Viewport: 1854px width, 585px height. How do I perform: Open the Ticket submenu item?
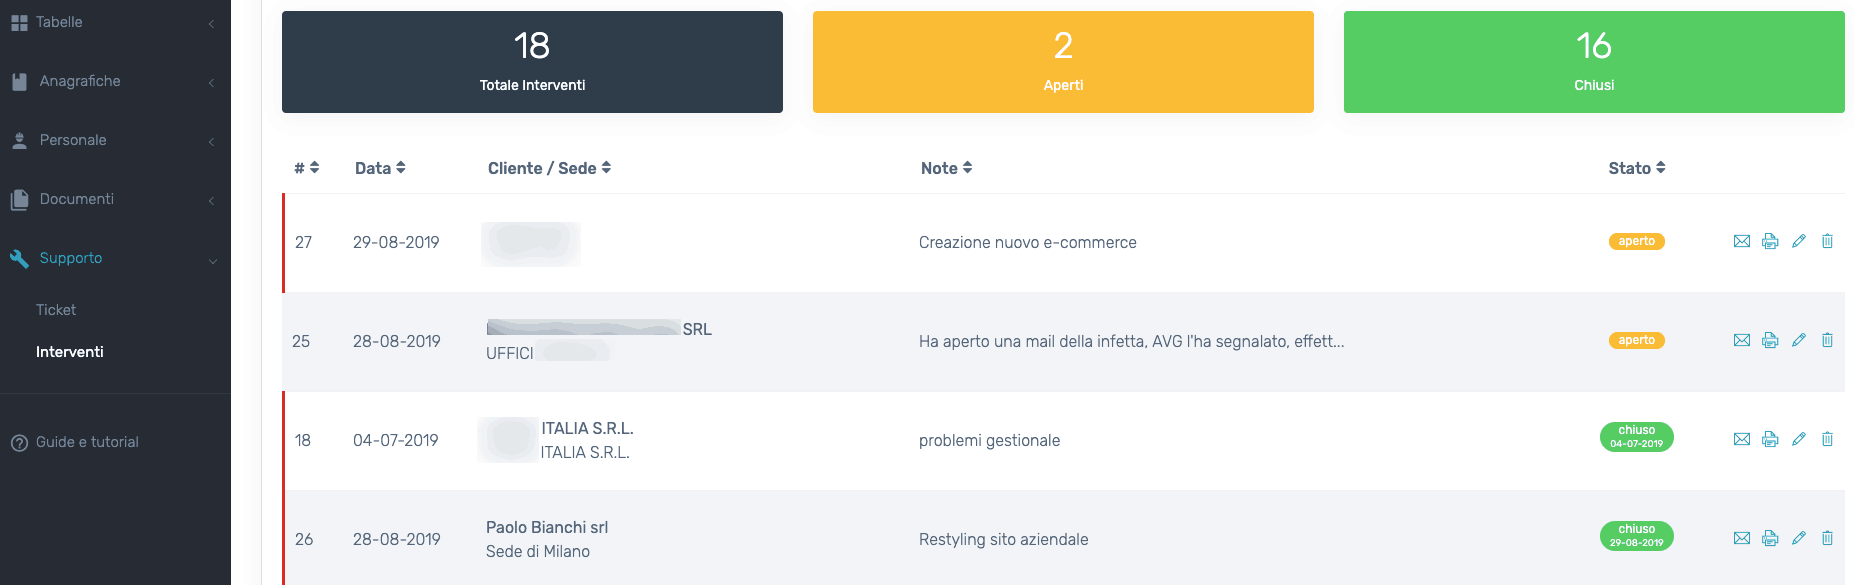click(x=56, y=310)
